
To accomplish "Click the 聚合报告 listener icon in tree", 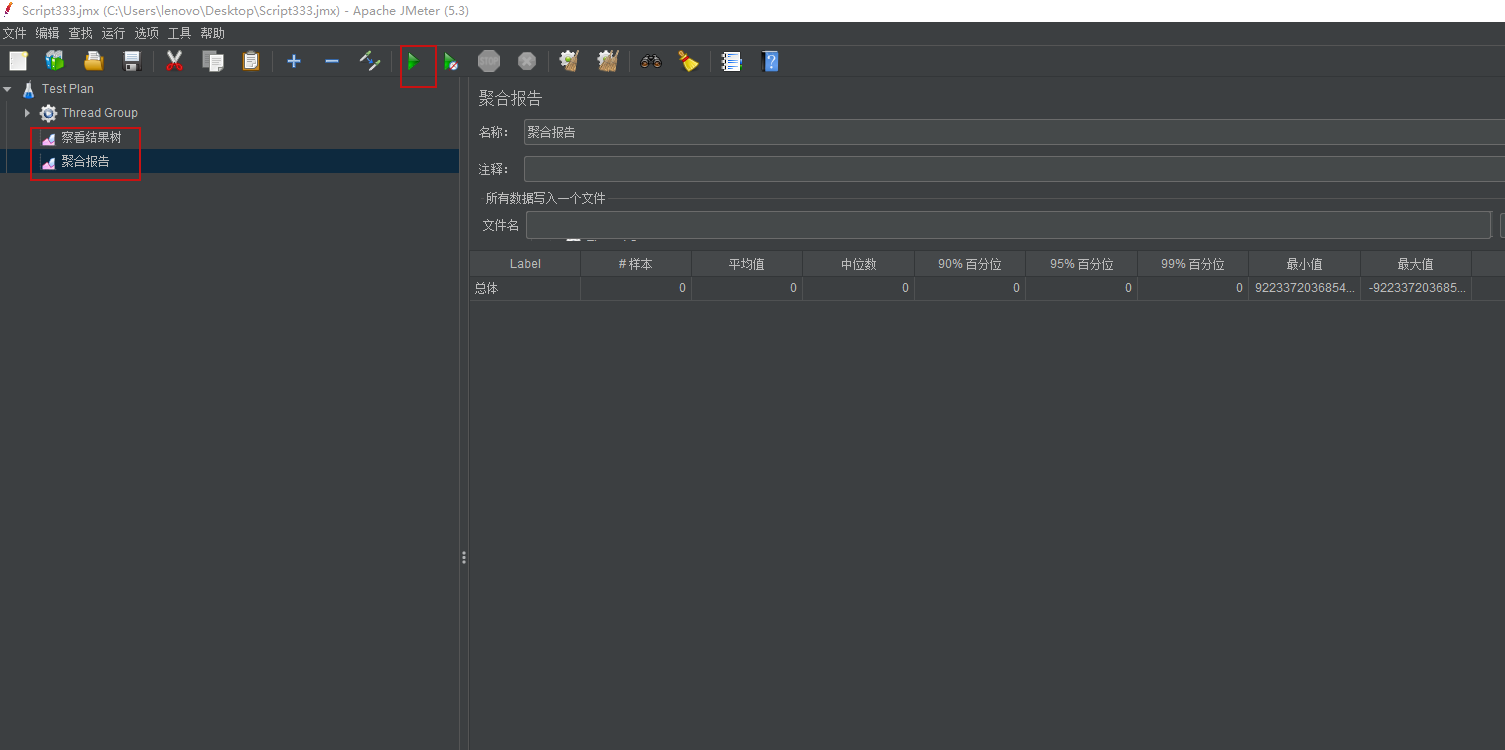I will (48, 162).
